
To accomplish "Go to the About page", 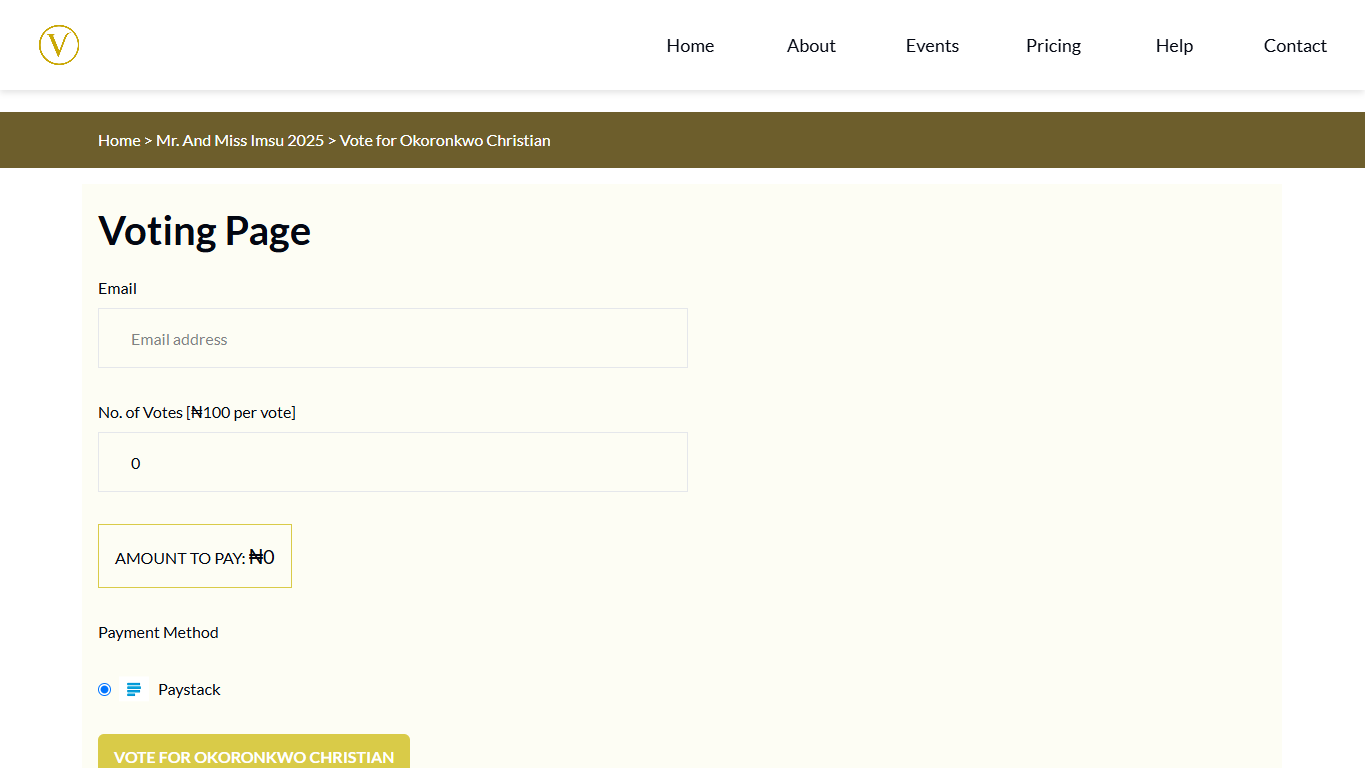I will click(811, 46).
